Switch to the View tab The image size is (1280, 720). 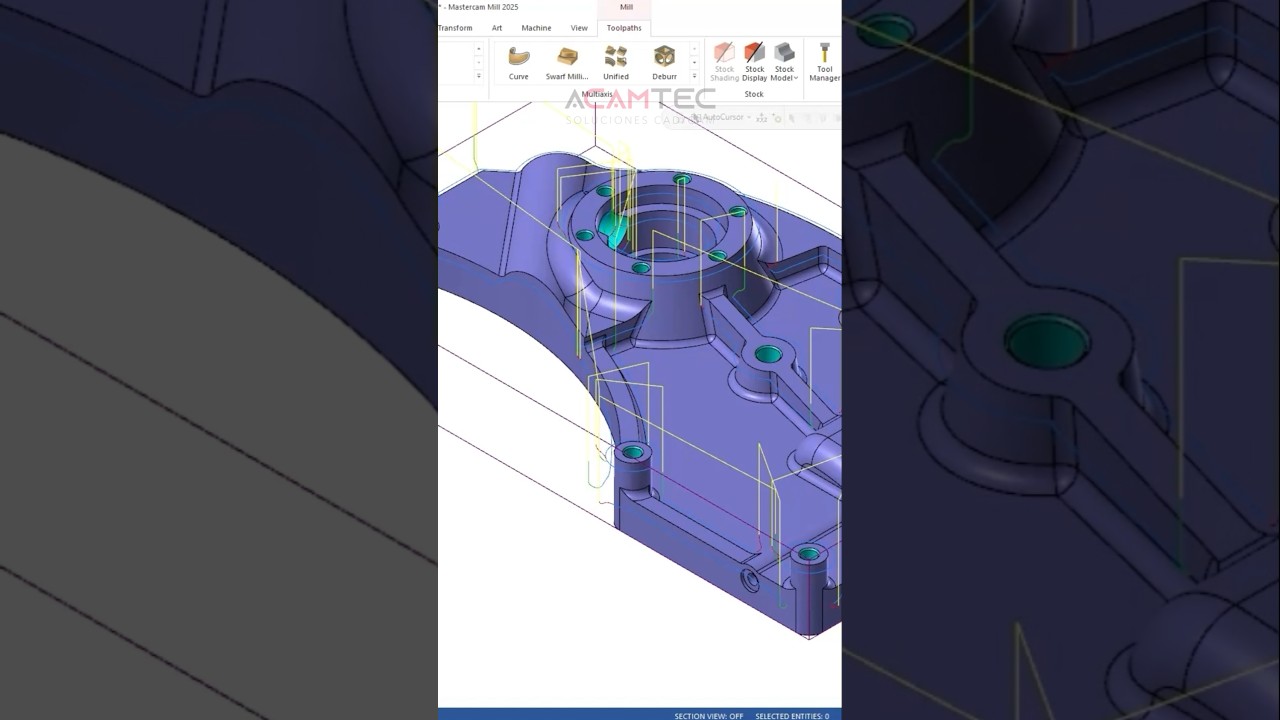click(579, 28)
